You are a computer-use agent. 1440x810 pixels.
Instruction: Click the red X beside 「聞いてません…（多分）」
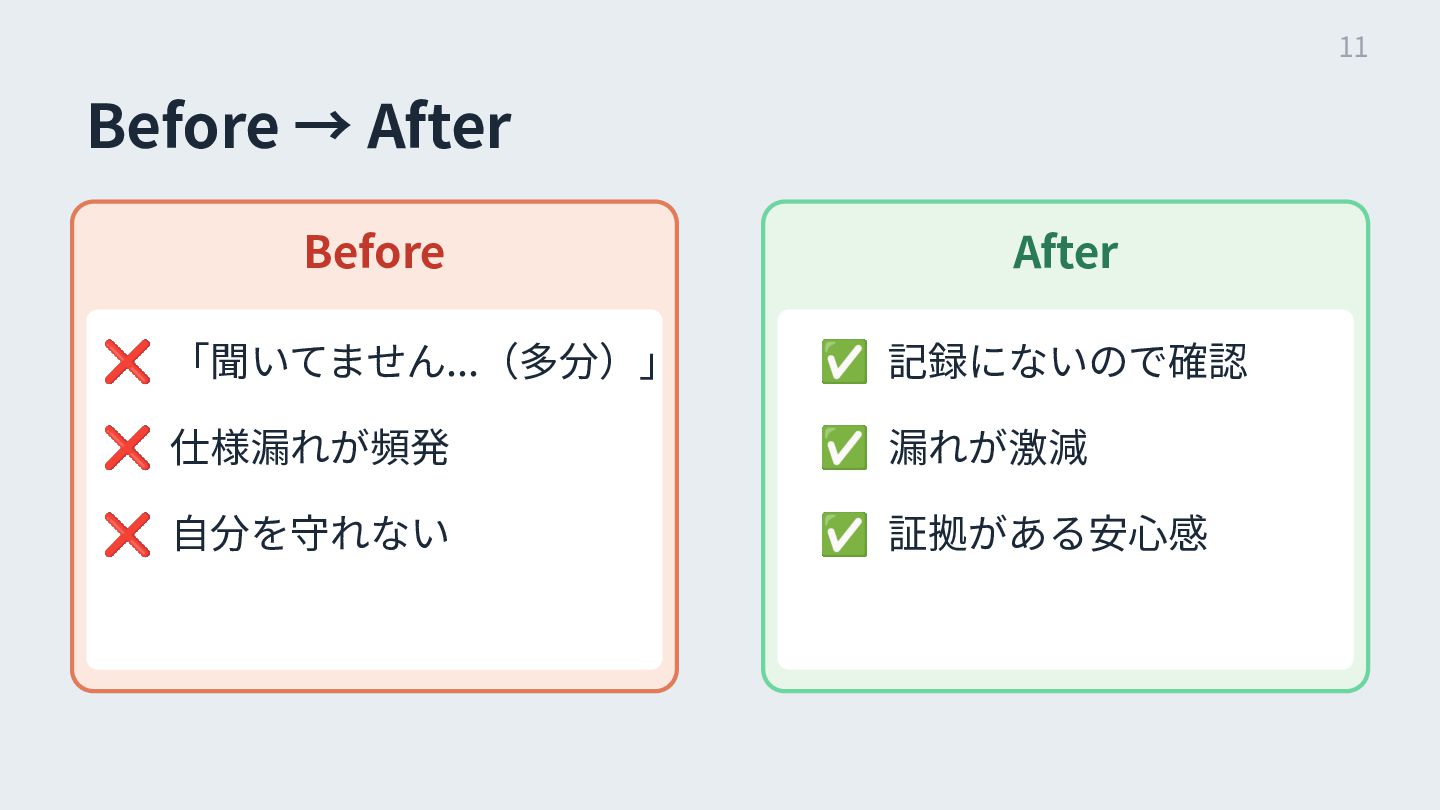[127, 361]
